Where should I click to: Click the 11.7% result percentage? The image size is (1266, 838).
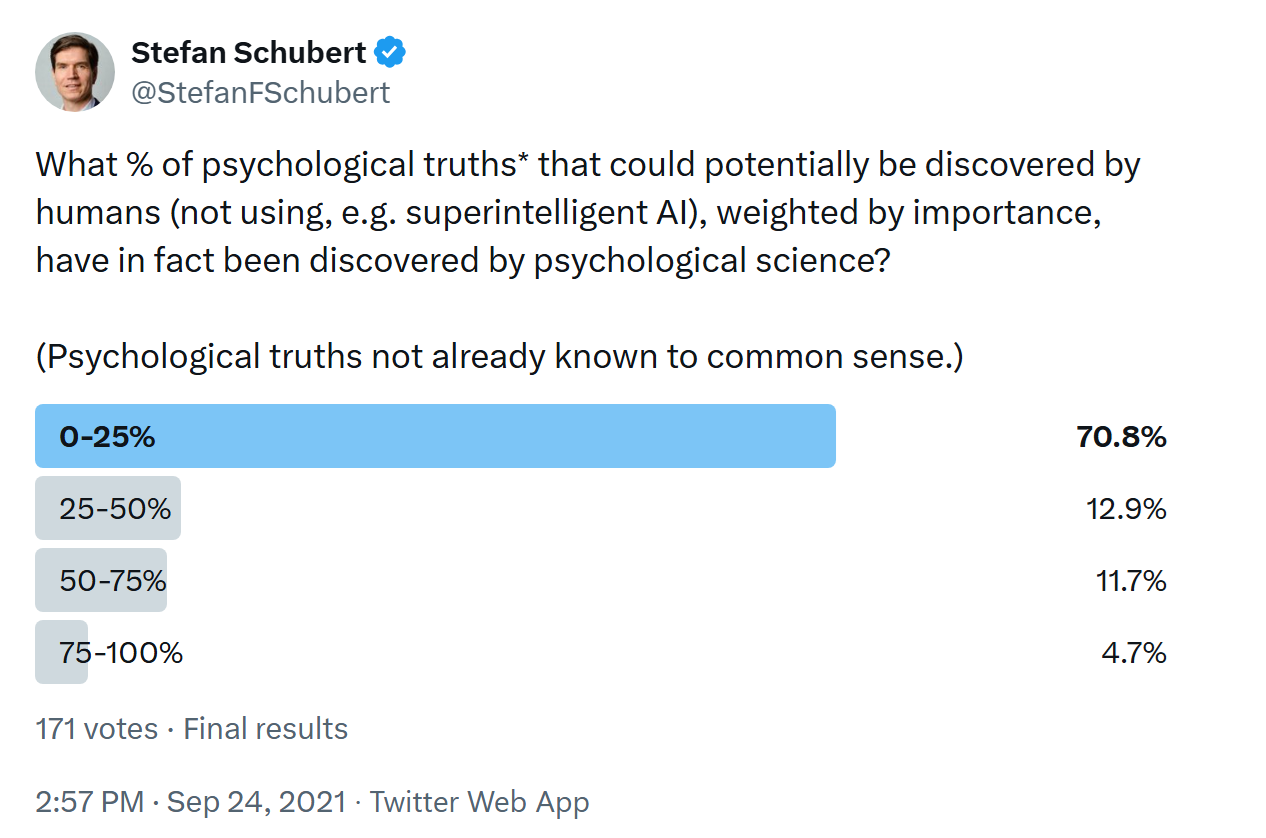(1131, 581)
